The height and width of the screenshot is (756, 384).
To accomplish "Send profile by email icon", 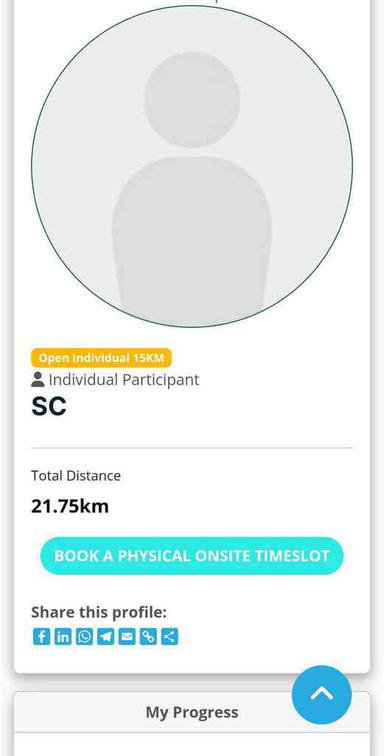I will point(127,636).
